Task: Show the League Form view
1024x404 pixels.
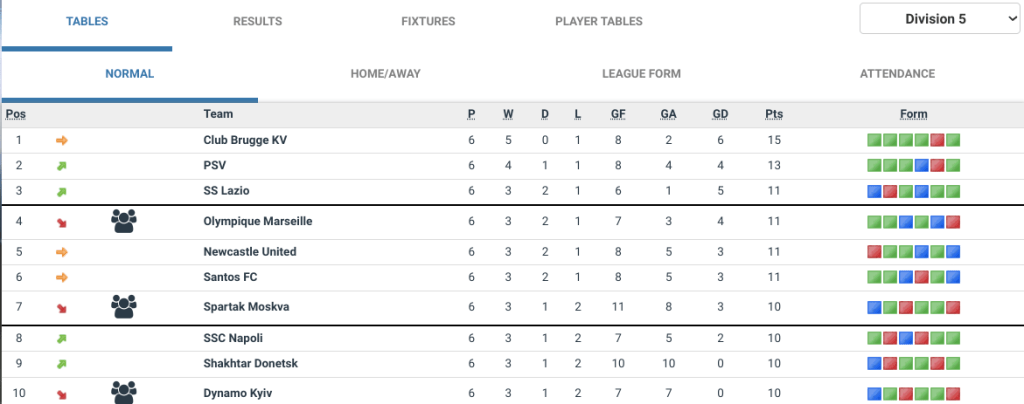Action: [641, 74]
